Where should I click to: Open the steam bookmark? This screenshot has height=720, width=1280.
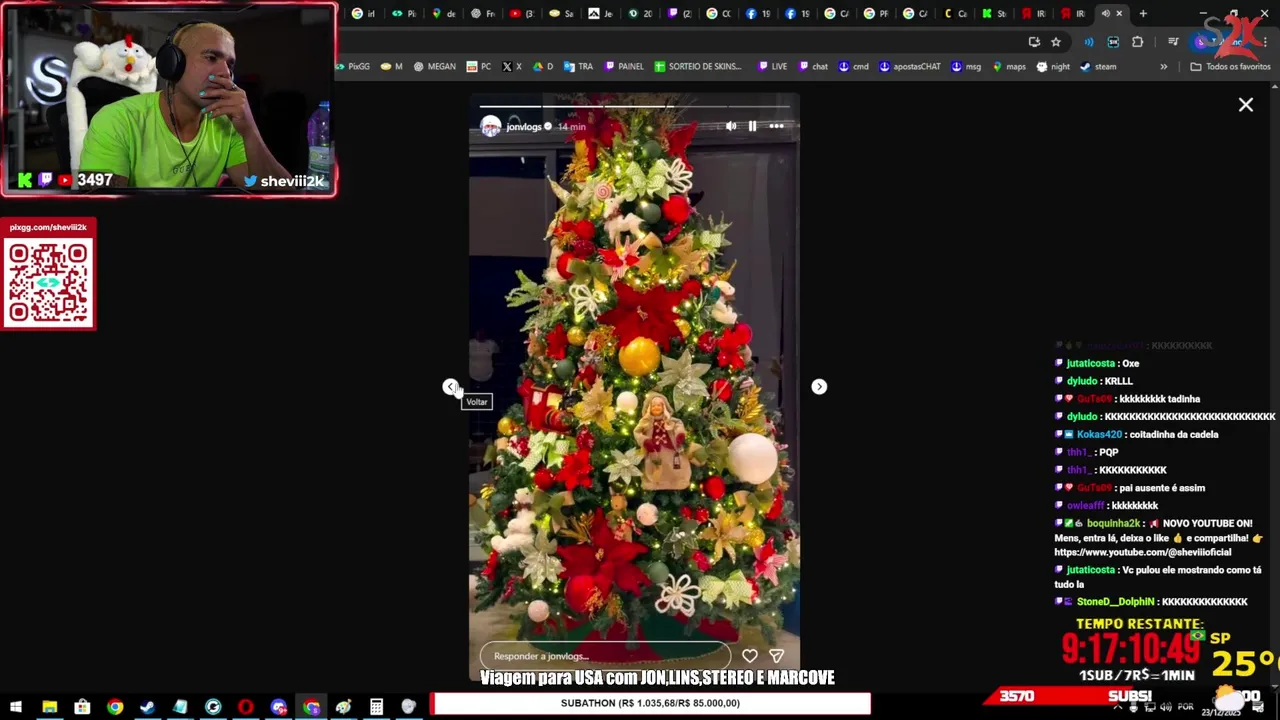(x=1097, y=67)
